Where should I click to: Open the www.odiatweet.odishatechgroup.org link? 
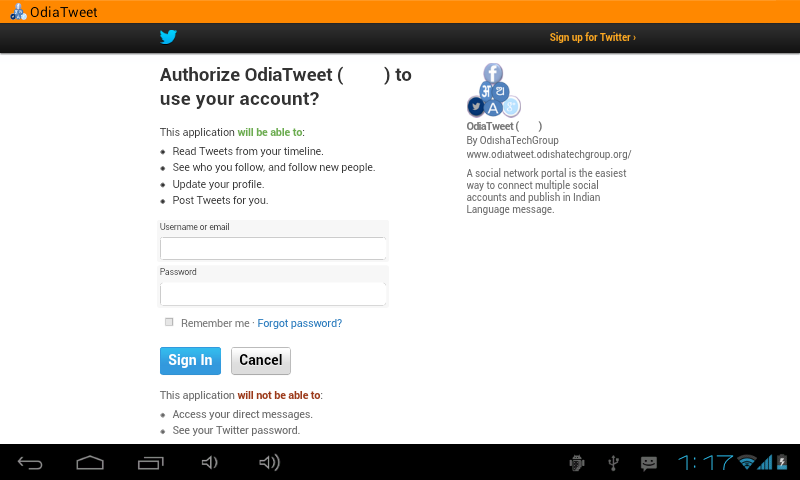548,154
